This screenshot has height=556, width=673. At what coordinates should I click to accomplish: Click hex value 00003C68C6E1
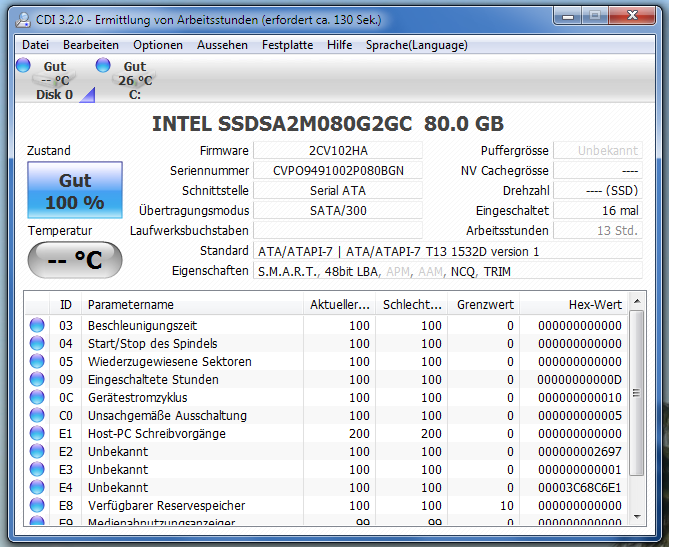(x=579, y=488)
